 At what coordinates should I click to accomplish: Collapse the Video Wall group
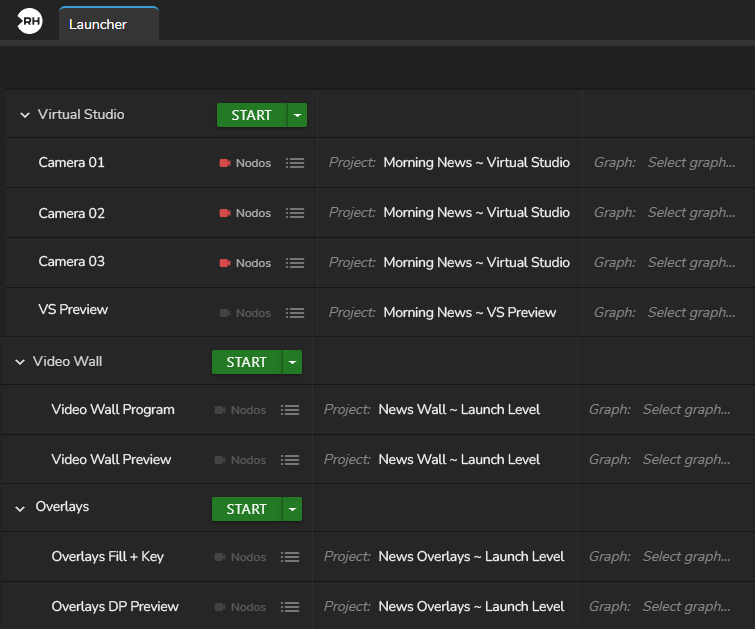(20, 362)
